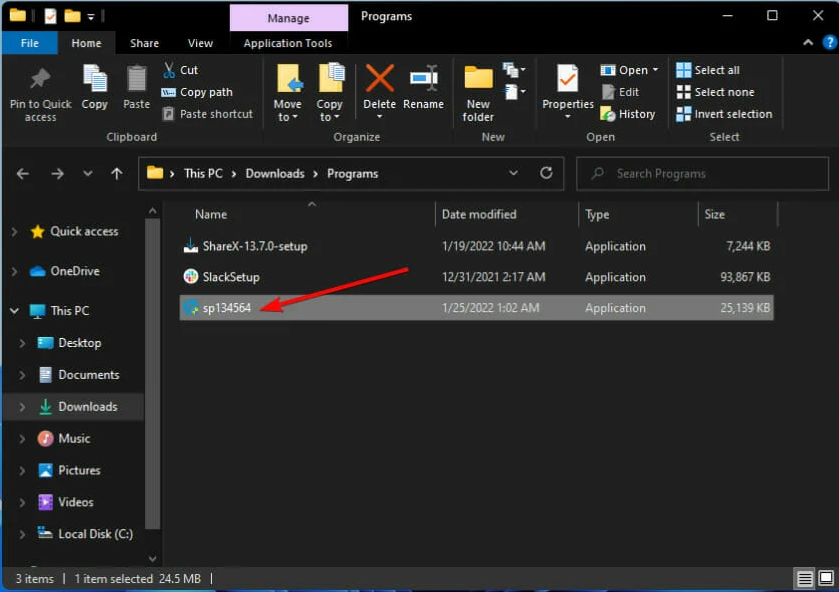Cut the selected file
This screenshot has height=592, width=839.
[x=180, y=70]
